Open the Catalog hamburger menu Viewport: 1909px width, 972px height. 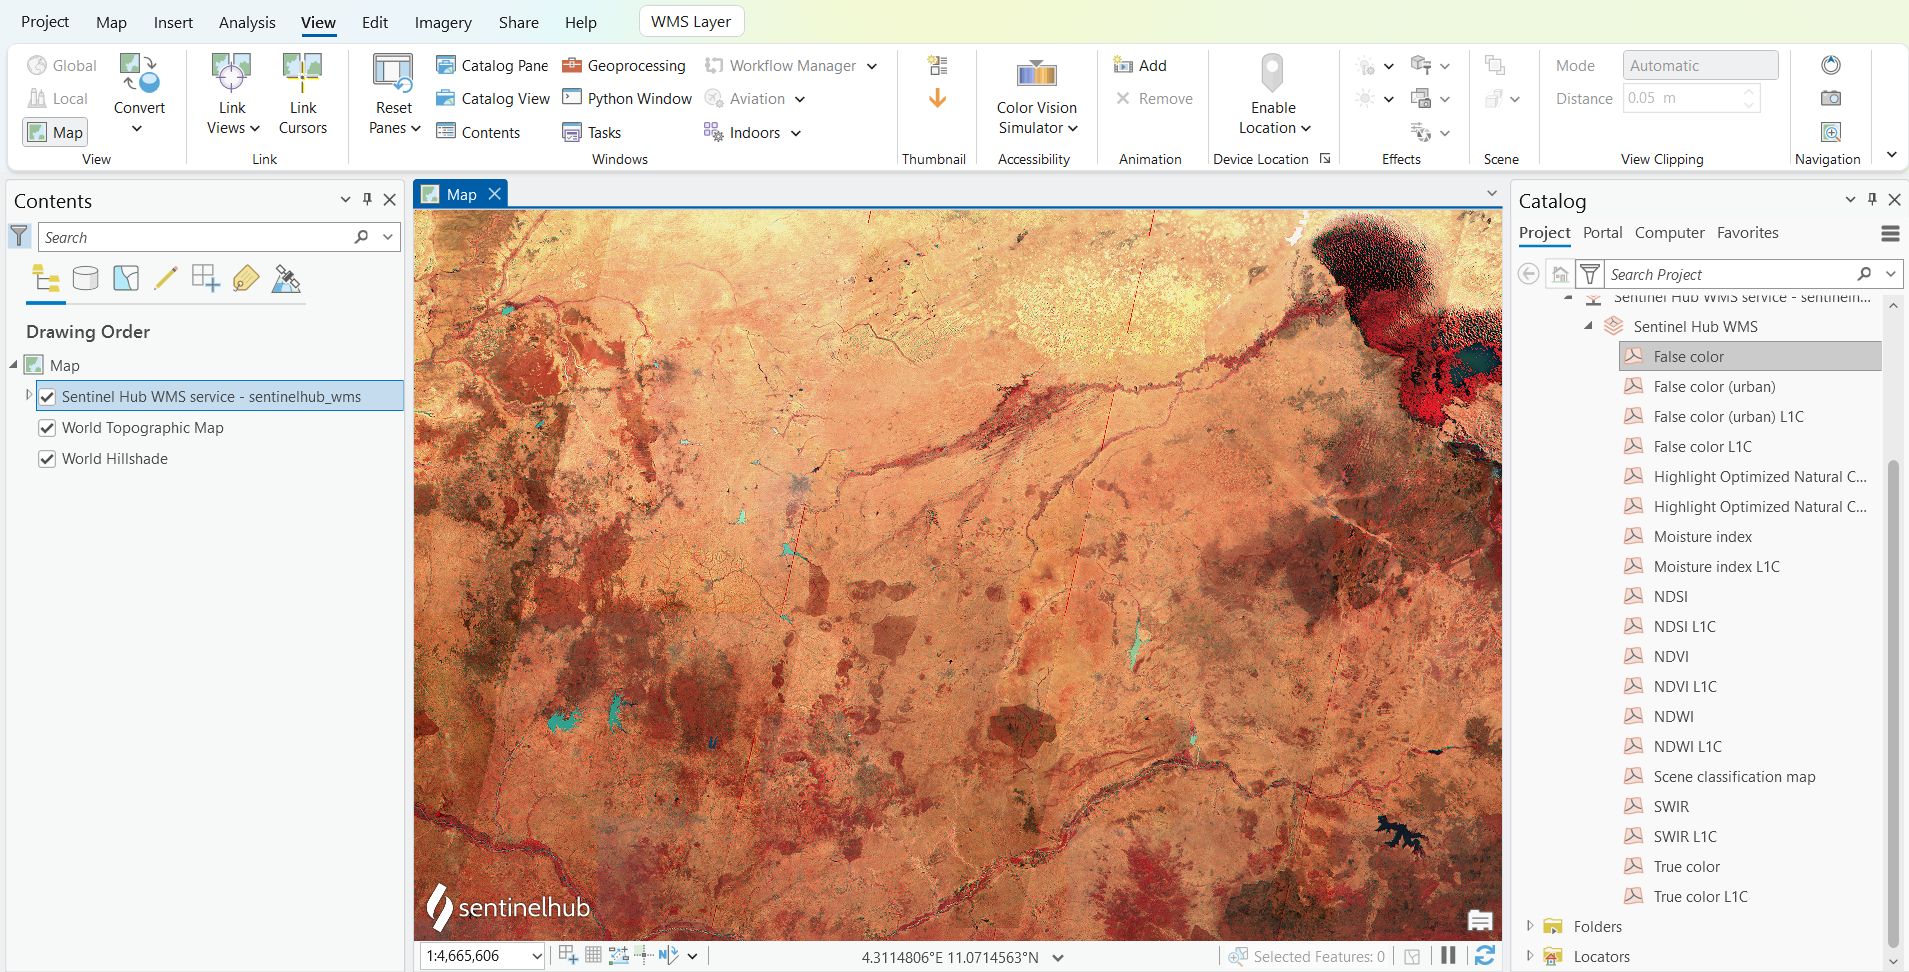[x=1890, y=233]
